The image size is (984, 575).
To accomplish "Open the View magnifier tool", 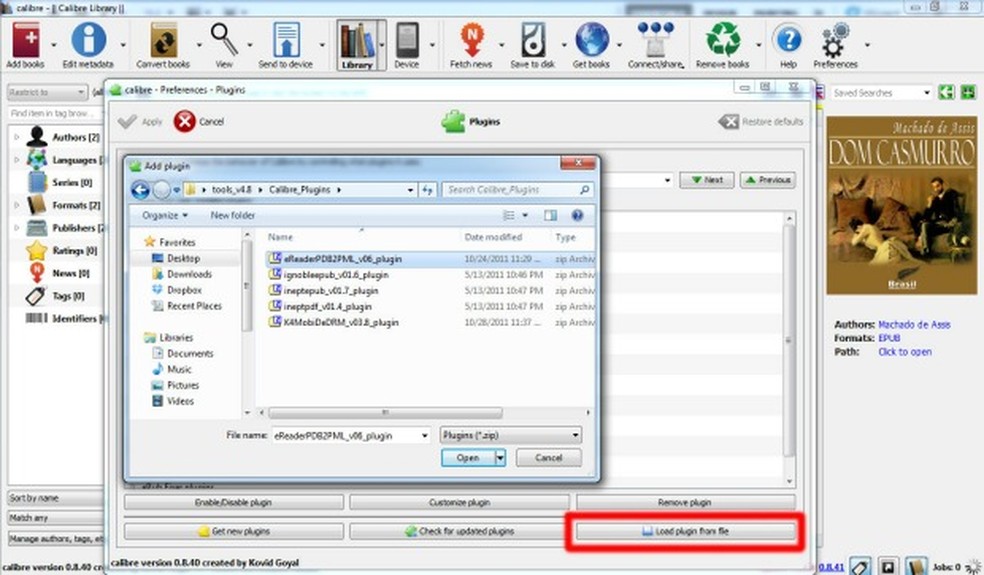I will [x=224, y=40].
